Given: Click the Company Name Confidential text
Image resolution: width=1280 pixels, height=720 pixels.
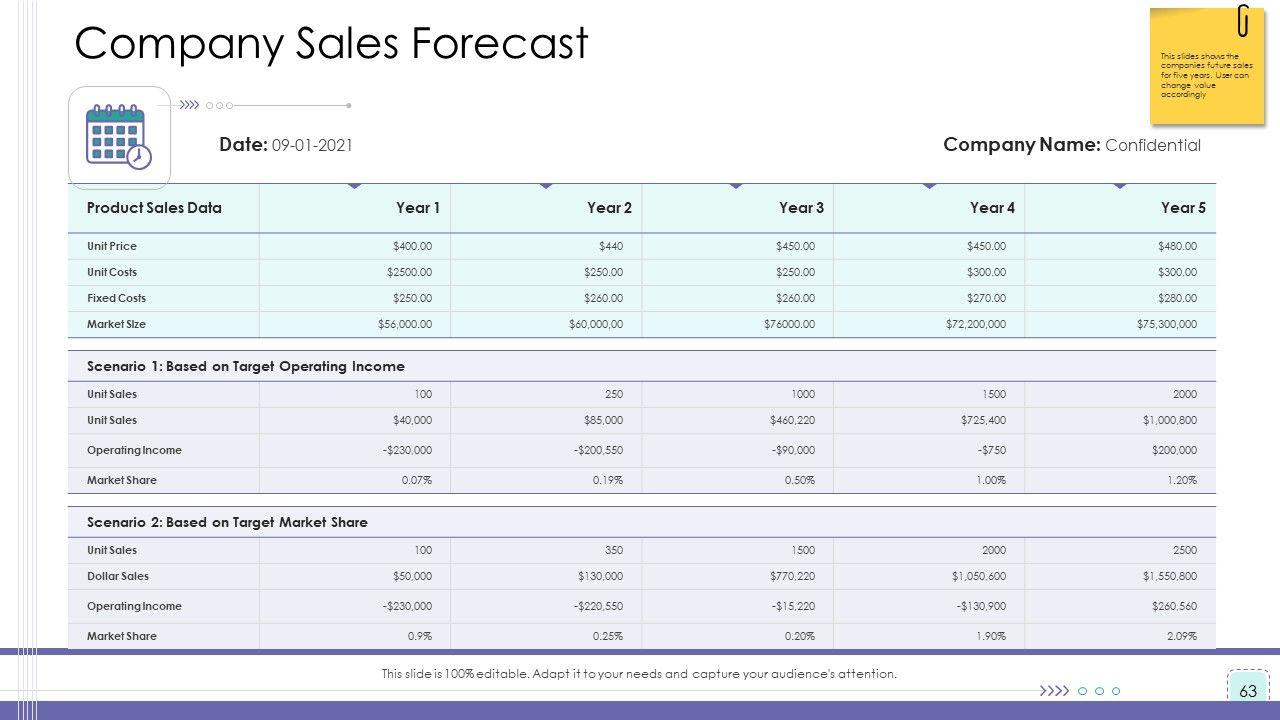Looking at the screenshot, I should [1072, 145].
